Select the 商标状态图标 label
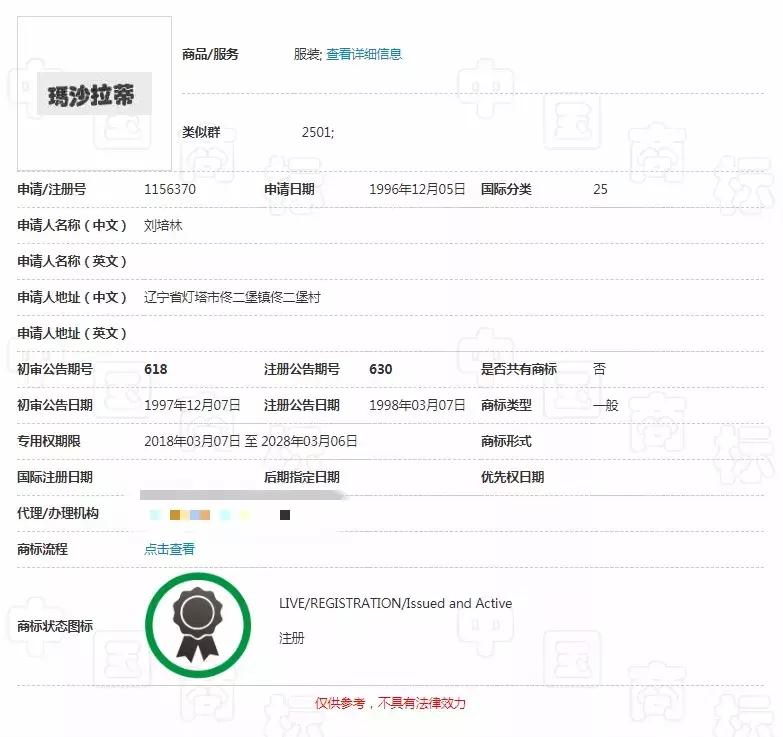This screenshot has width=783, height=737. point(55,626)
